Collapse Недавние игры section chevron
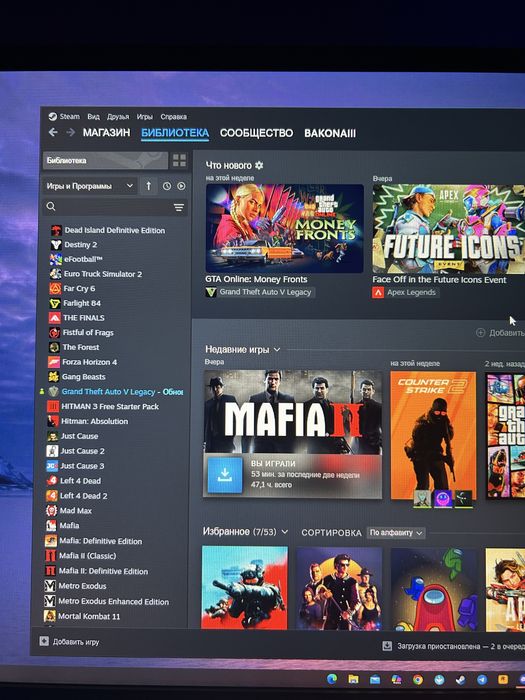The height and width of the screenshot is (700, 525). coord(277,350)
